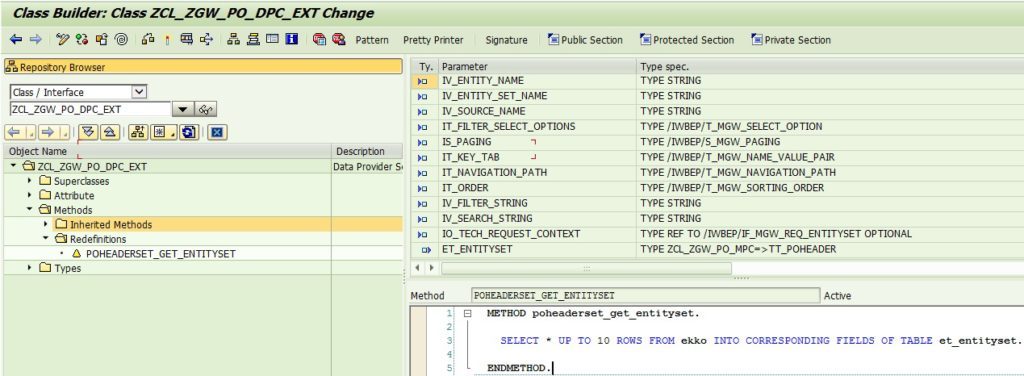Click the Display/Change pencil icon
Screen dimensions: 1024x376
(63, 40)
